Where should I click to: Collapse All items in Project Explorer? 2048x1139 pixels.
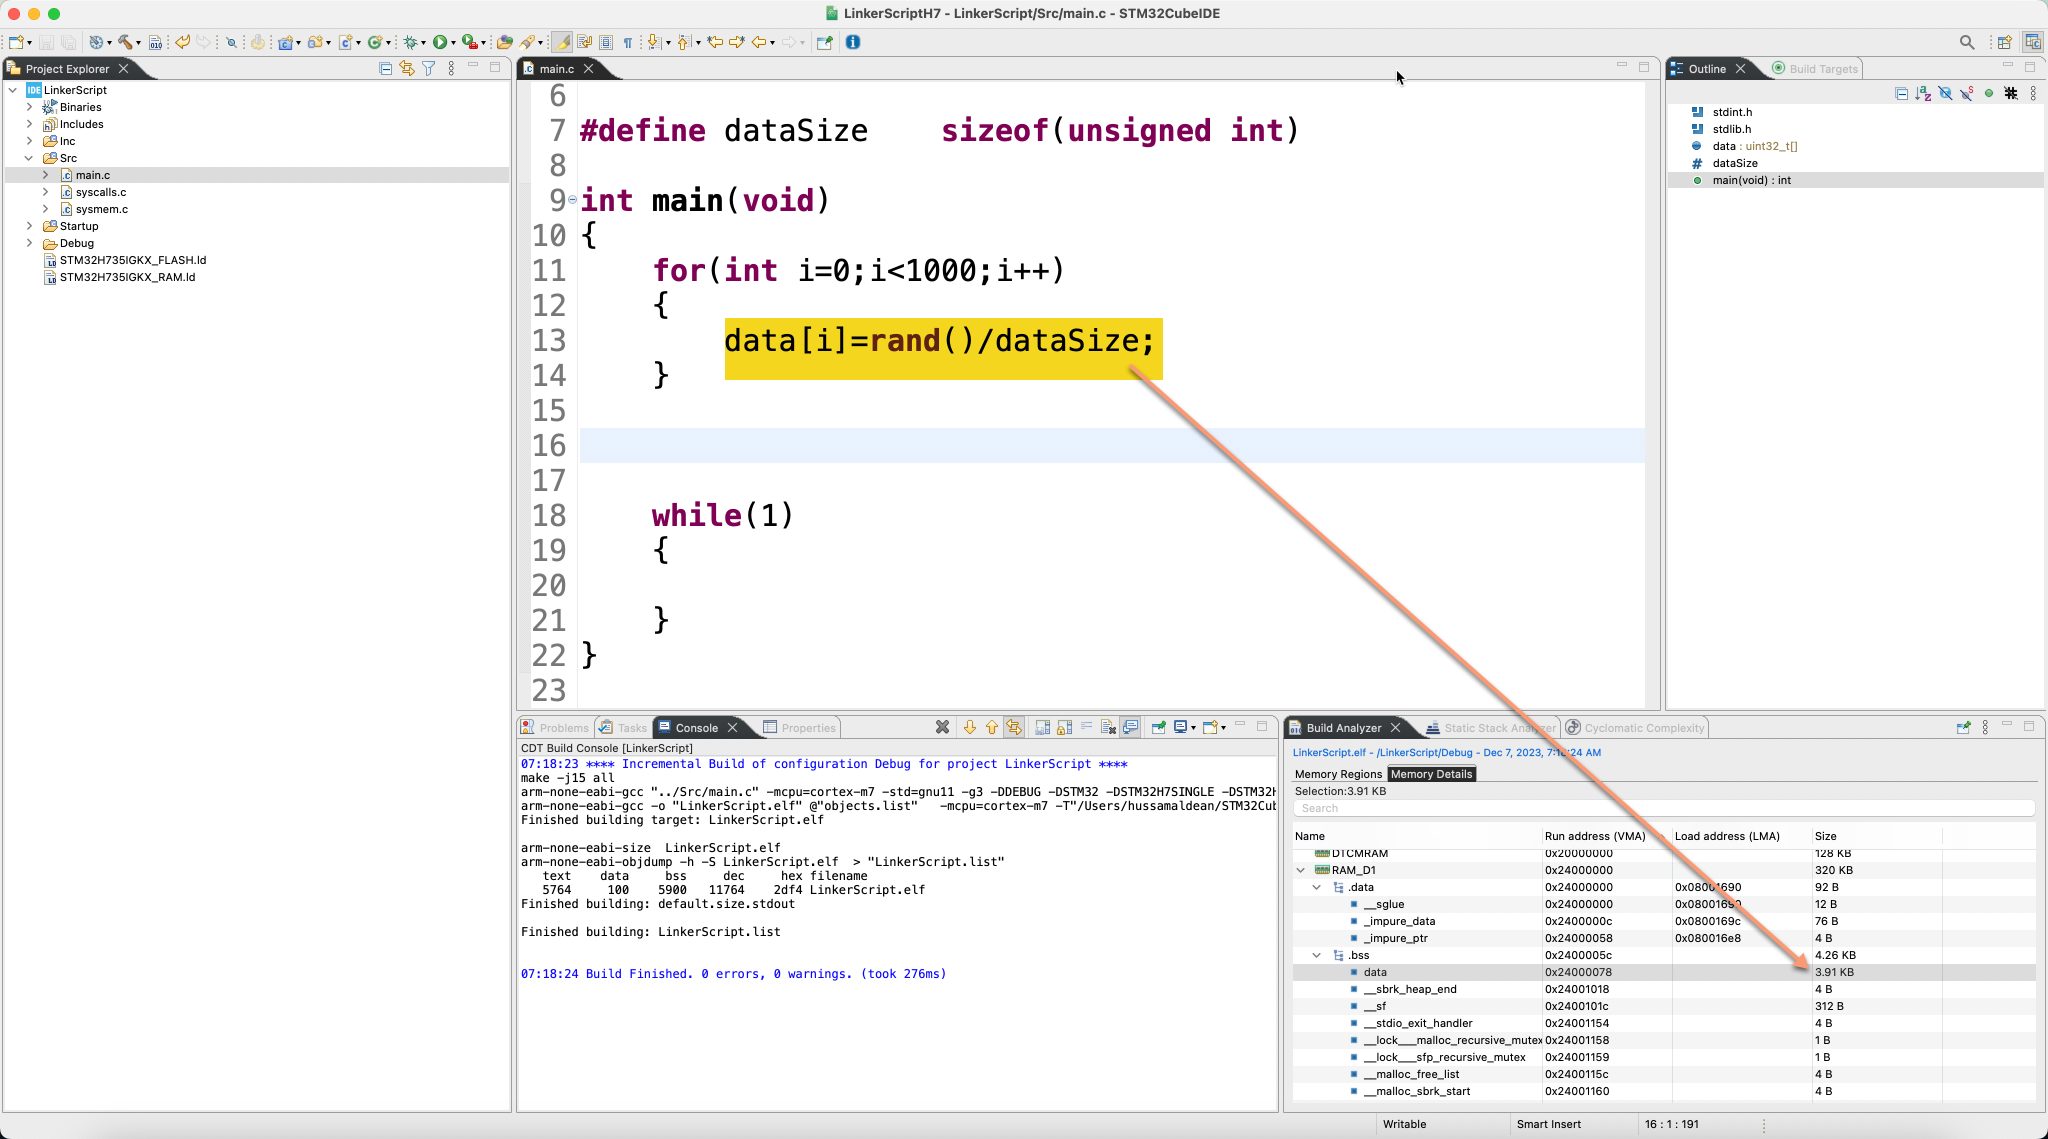pos(385,68)
